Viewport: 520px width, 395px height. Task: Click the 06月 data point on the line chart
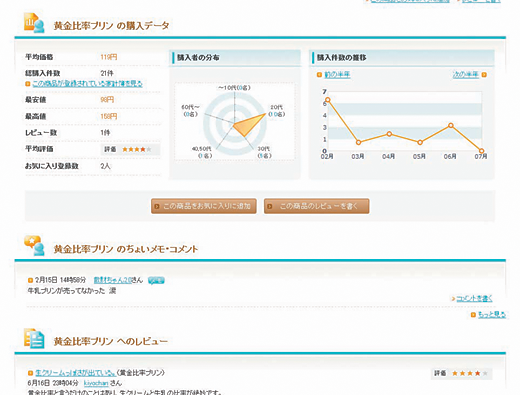coord(451,125)
